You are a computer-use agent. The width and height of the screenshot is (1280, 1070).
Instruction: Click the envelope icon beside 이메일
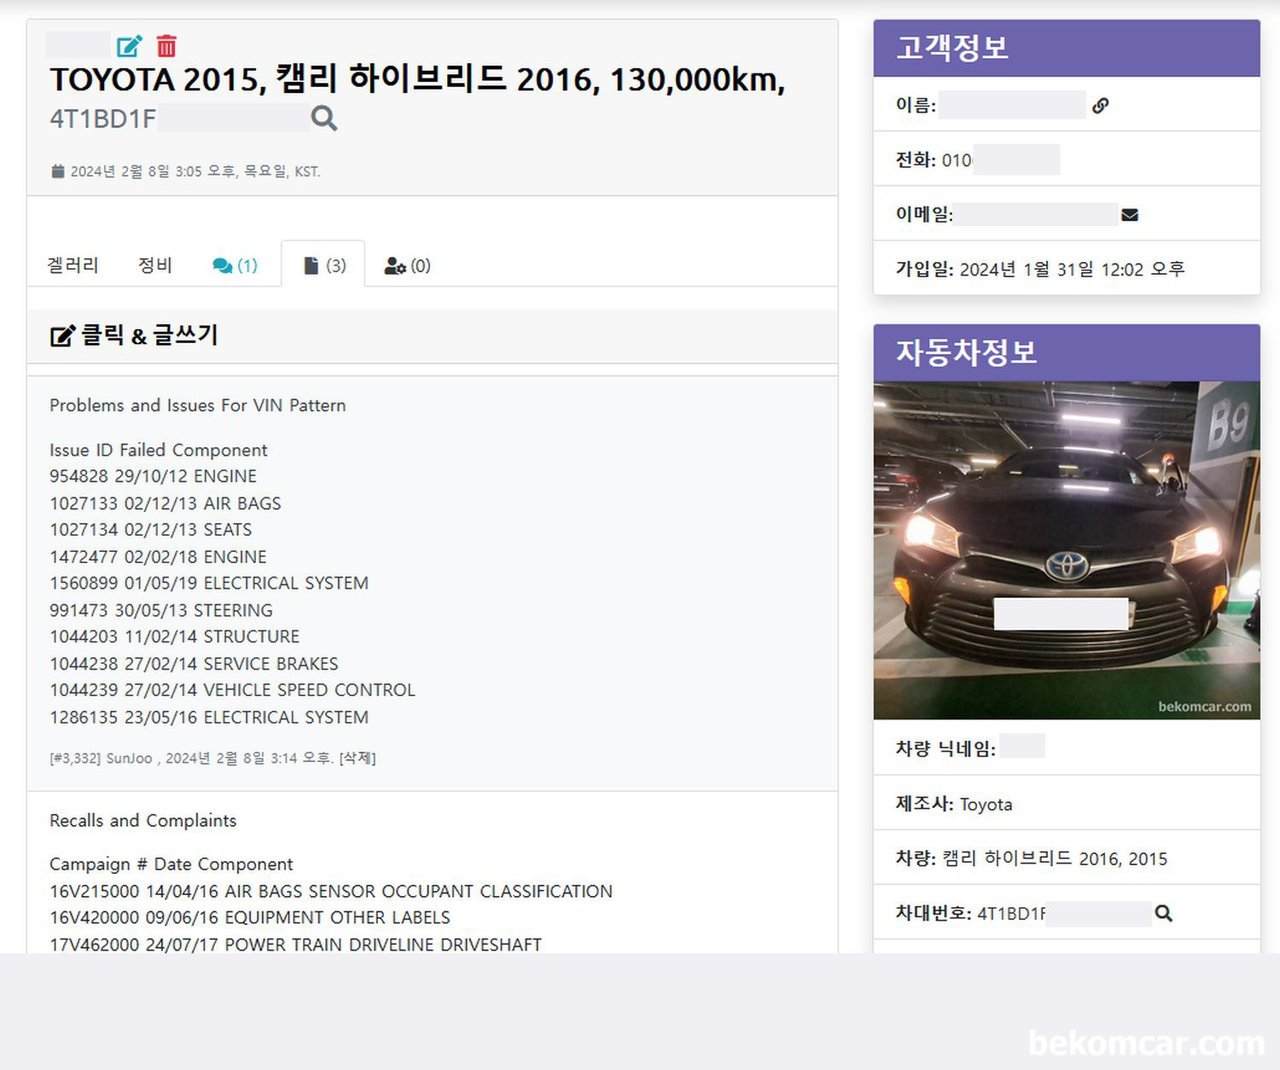[x=1130, y=214]
